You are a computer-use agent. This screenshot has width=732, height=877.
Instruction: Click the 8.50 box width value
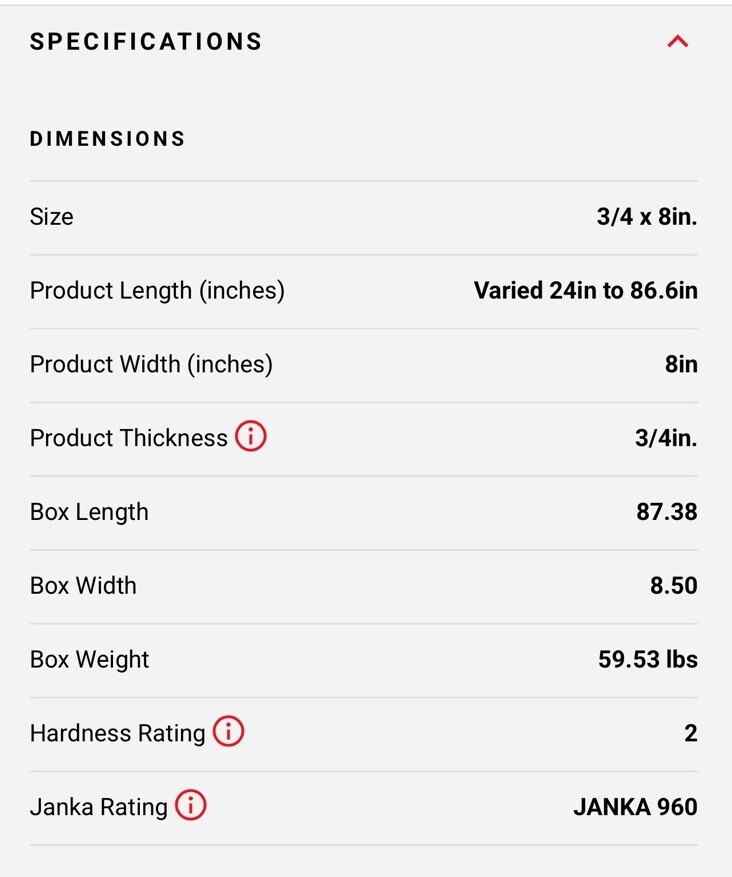click(673, 586)
